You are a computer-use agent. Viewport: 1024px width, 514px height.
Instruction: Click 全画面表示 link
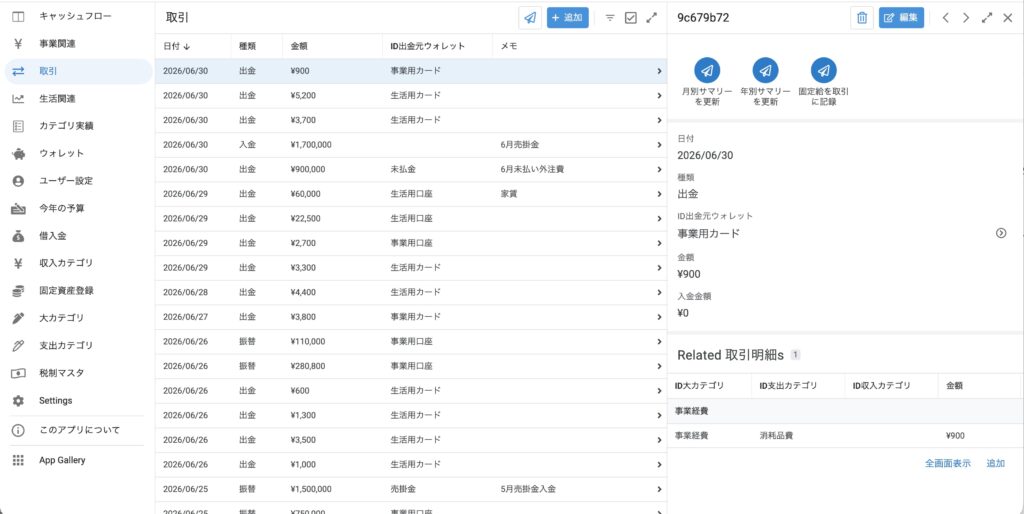[x=948, y=464]
